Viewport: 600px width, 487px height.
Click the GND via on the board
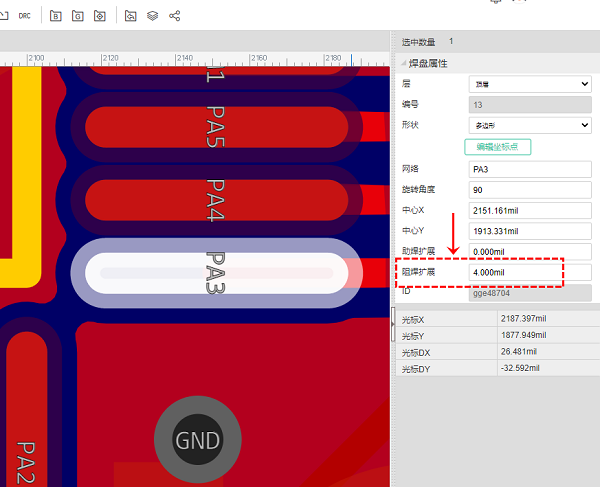pos(197,440)
